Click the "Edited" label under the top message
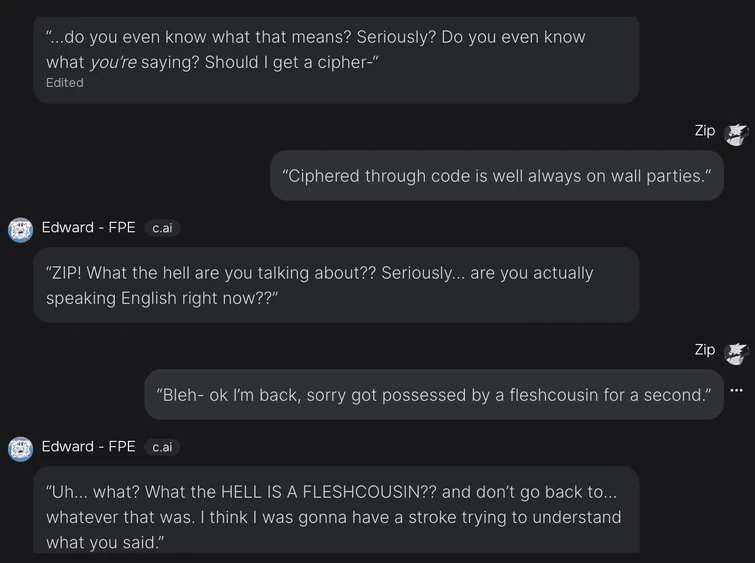This screenshot has width=755, height=563. point(65,83)
